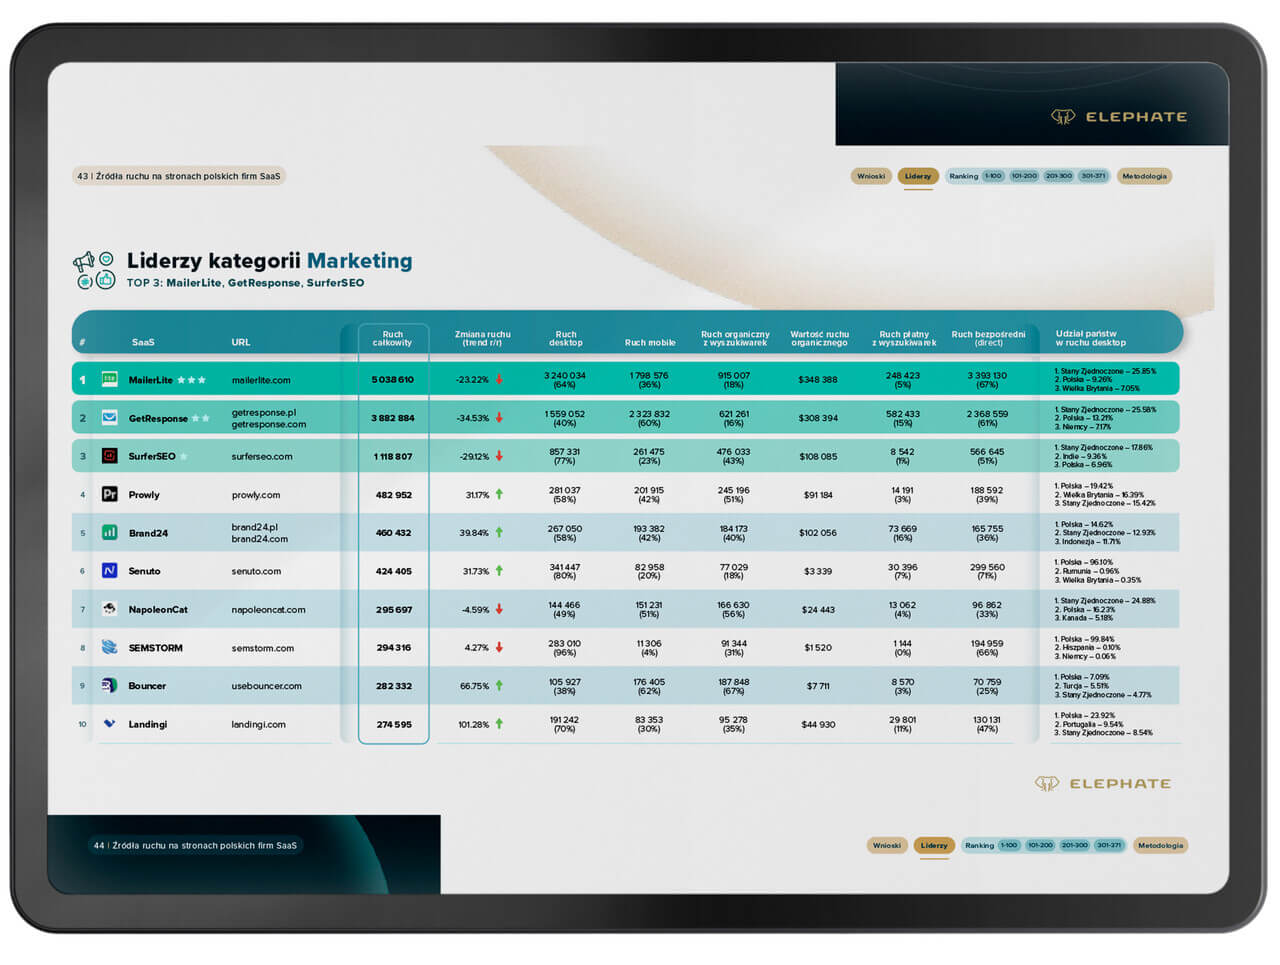The image size is (1280, 965).
Task: Click the red down arrow beside -34.53%
Action: pos(499,417)
